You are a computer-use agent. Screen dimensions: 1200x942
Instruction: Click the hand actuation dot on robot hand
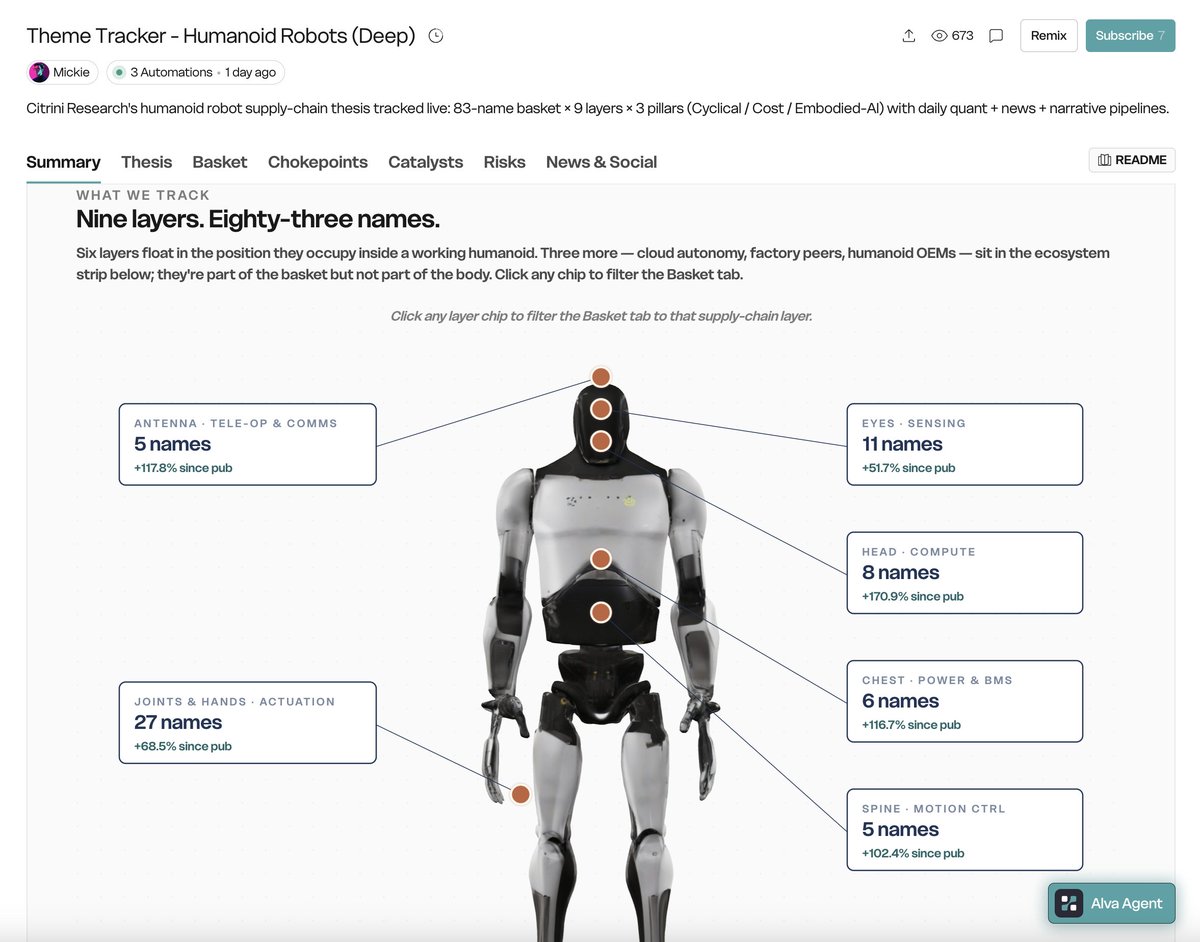tap(521, 795)
